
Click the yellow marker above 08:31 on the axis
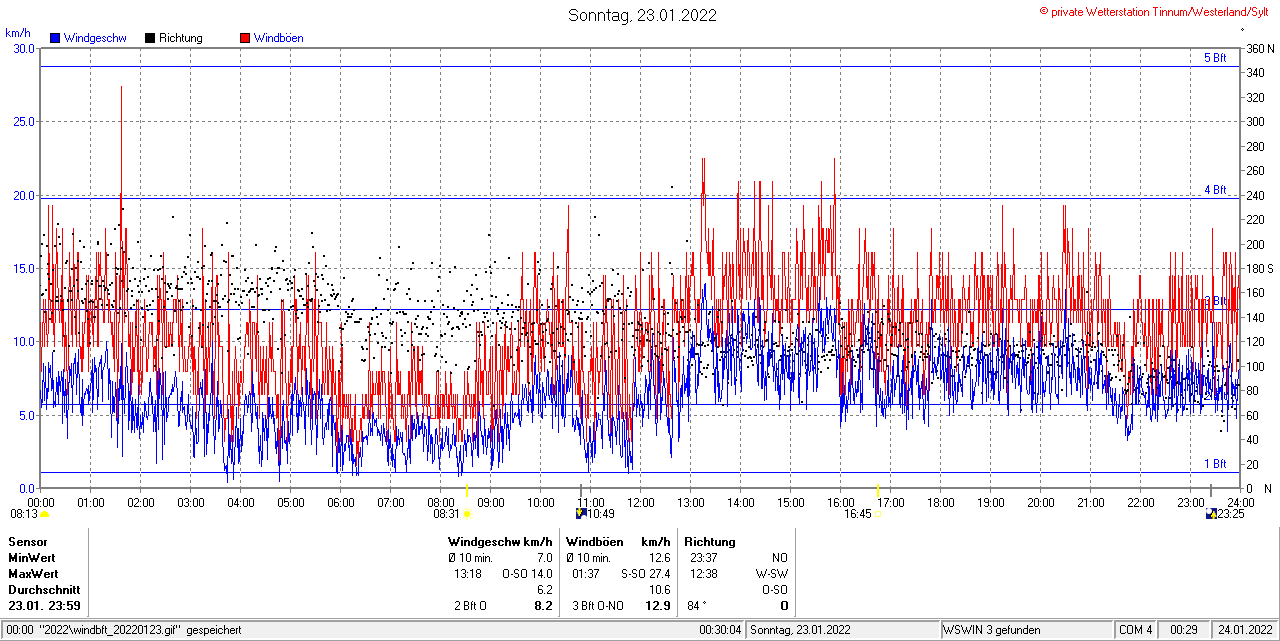[x=467, y=489]
